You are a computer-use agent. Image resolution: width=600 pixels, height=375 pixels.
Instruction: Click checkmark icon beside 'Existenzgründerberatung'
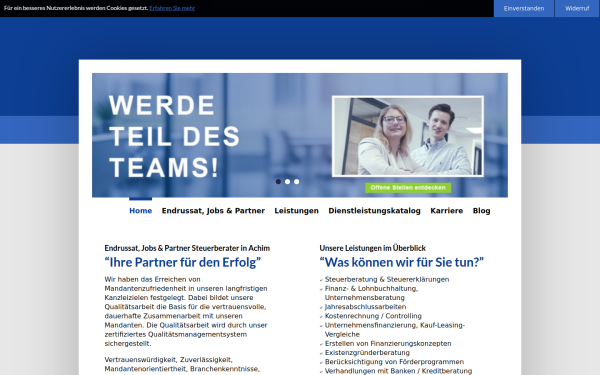tap(321, 354)
